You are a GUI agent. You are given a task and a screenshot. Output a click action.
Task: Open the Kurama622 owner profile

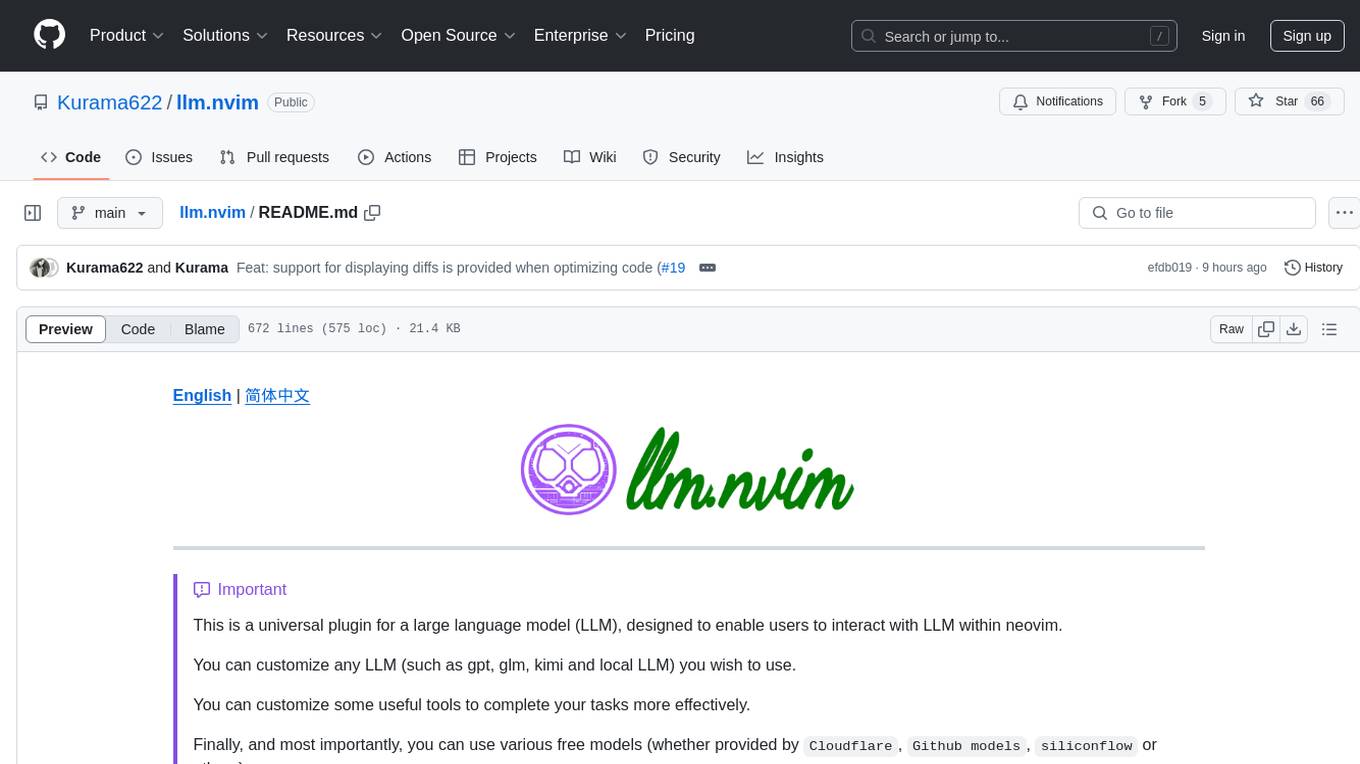pos(110,102)
